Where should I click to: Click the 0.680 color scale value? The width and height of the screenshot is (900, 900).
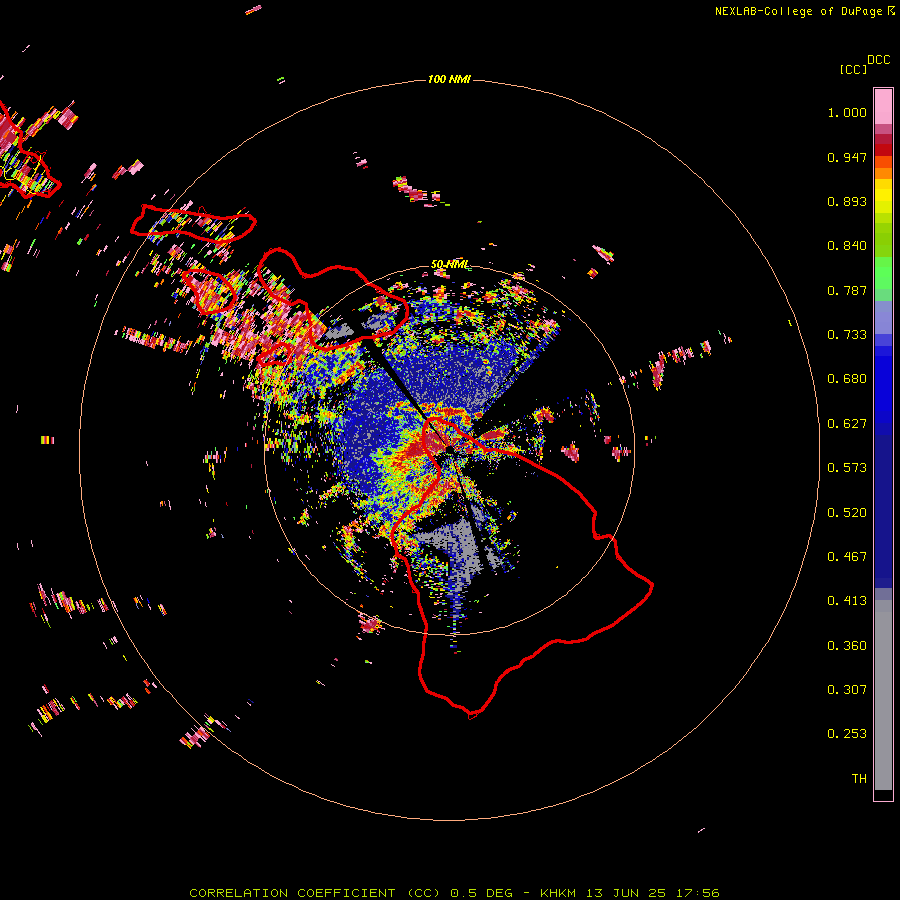coord(847,379)
